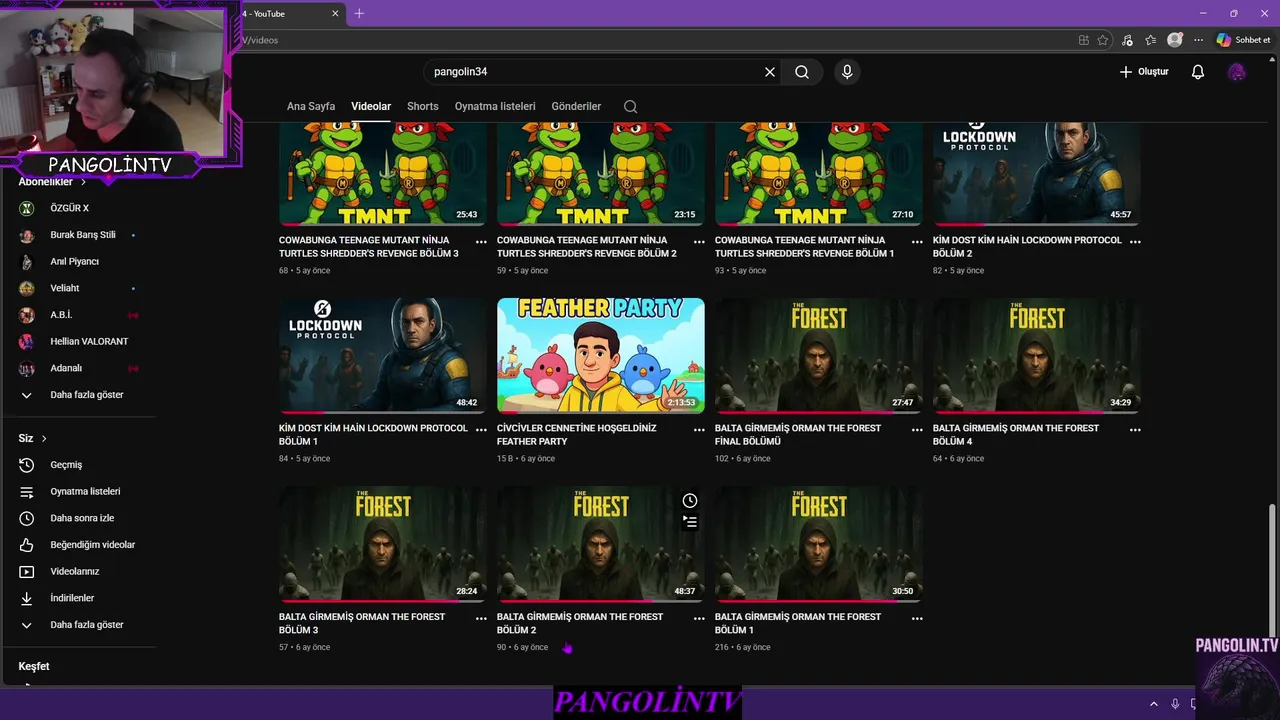Open options for The Forest Bölüm 3
Viewport: 1280px width, 720px height.
tap(481, 619)
